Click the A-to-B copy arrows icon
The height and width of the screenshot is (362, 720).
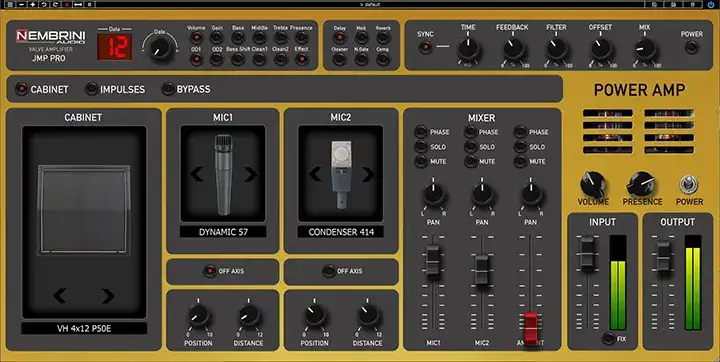[x=78, y=4]
